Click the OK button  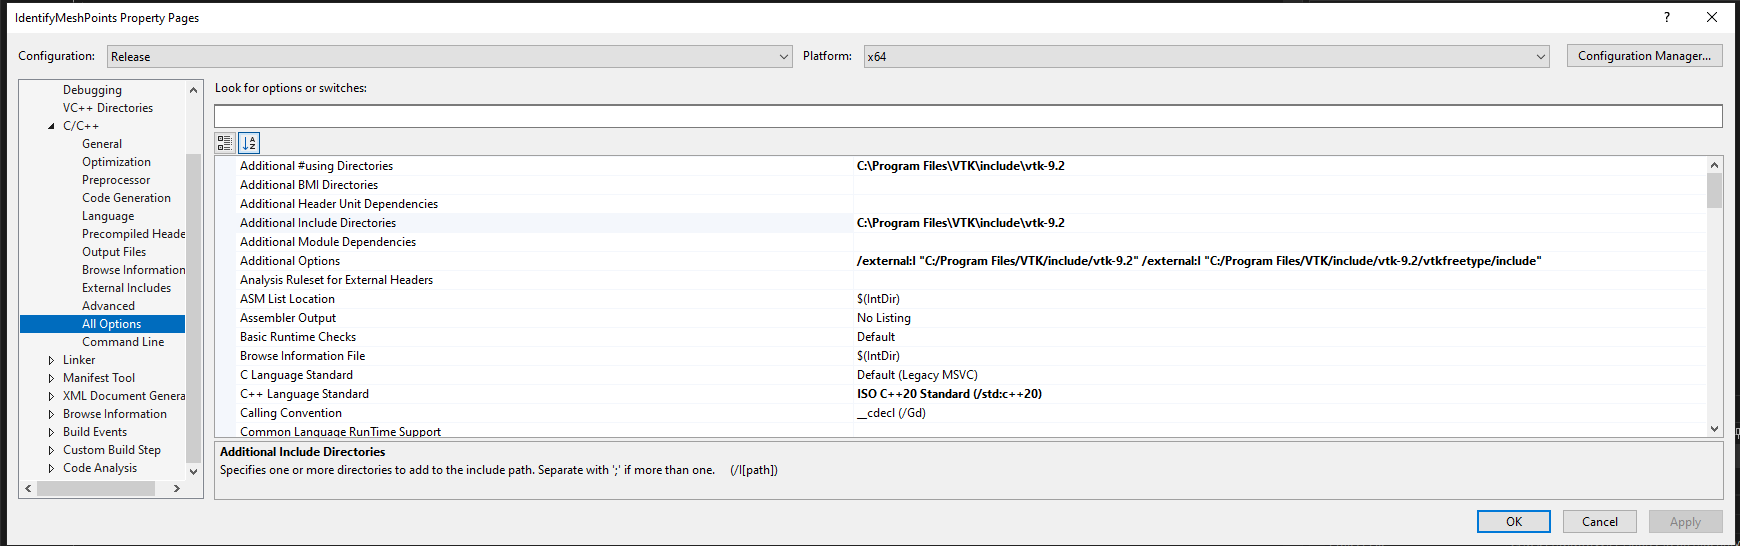(1514, 522)
